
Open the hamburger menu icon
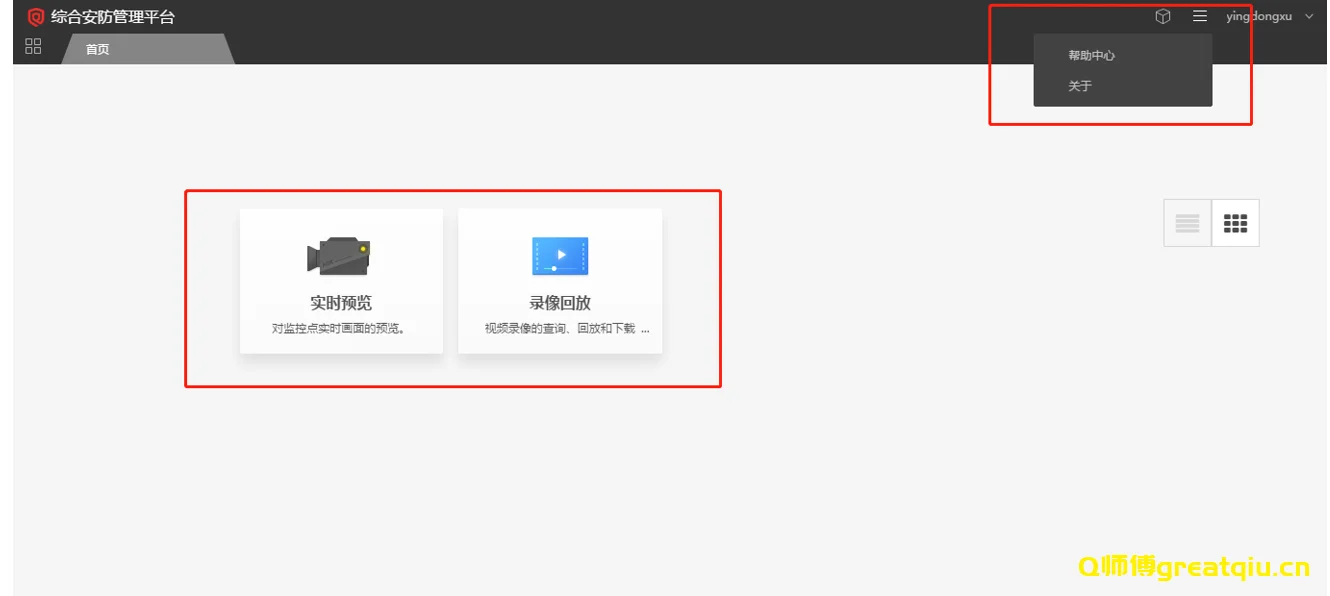[x=1199, y=16]
